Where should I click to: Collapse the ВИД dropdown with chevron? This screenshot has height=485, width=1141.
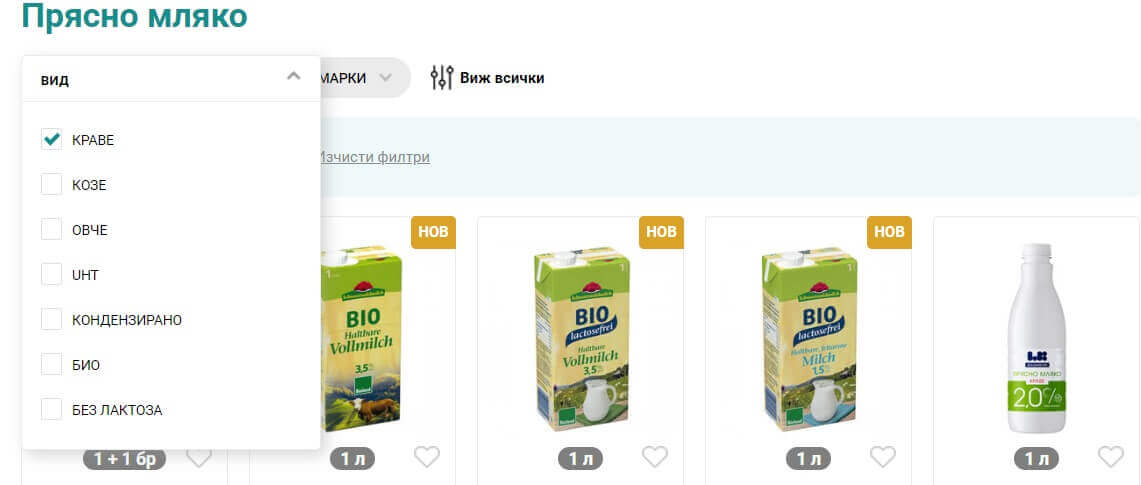point(293,77)
